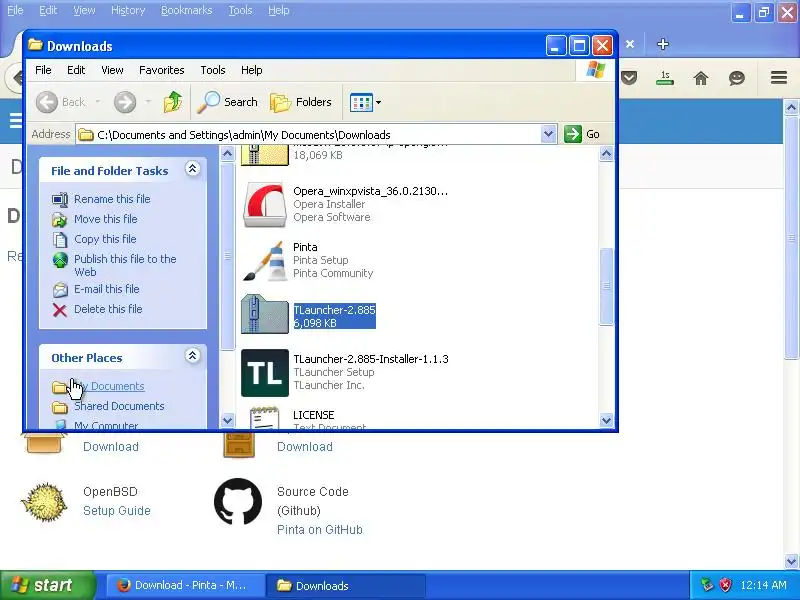
Task: Open the Firefox Bookmarks menu
Action: [186, 10]
